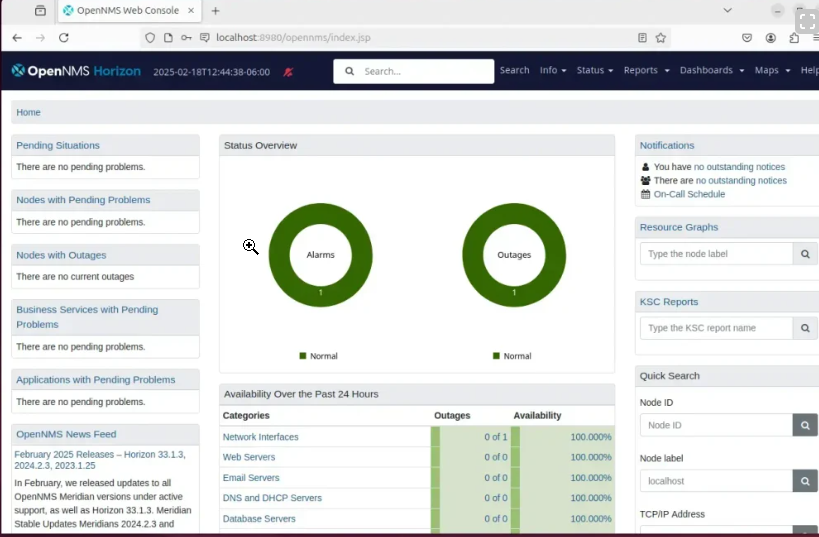Screen dimensions: 819x537
Task: Click KSC Reports search magnifier button
Action: [x=805, y=328]
